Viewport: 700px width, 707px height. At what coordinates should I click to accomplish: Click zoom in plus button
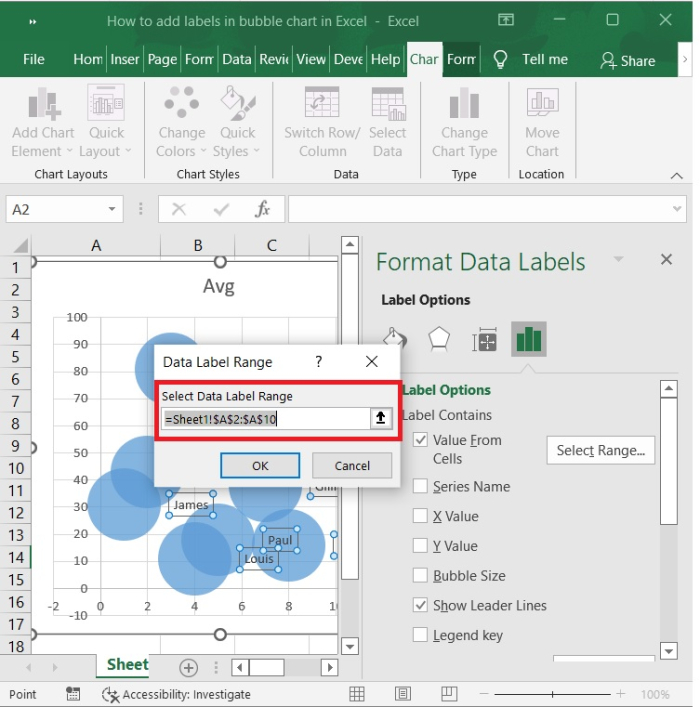[621, 694]
